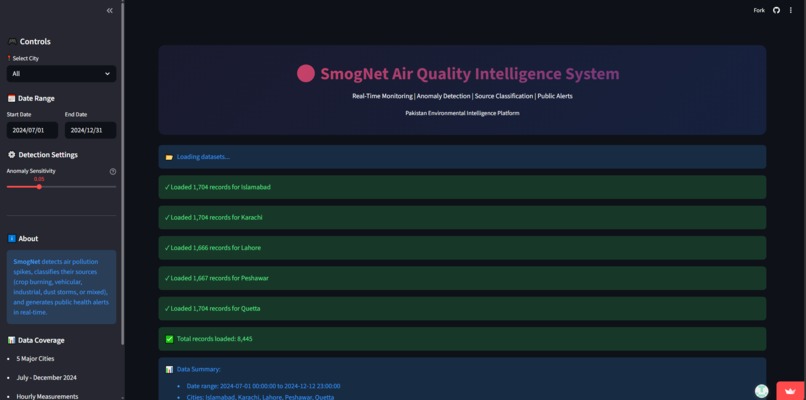Show help tooltip for Anomaly Sensitivity

[x=113, y=171]
